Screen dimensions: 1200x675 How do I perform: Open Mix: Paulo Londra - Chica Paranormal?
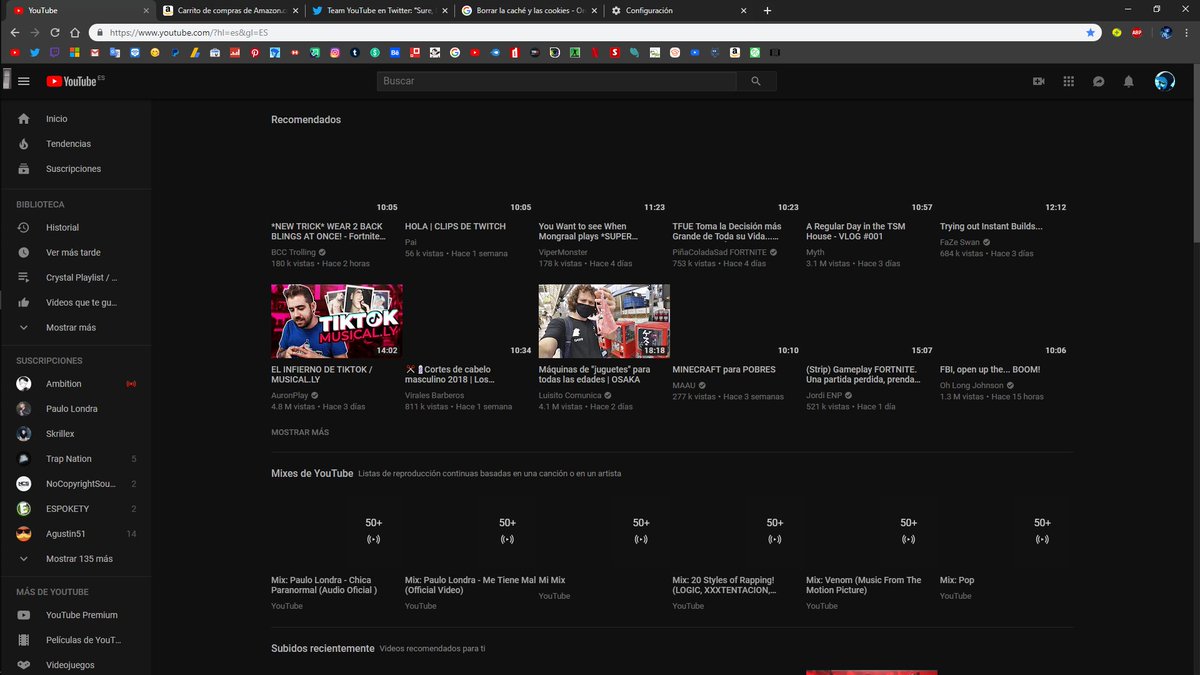point(325,585)
